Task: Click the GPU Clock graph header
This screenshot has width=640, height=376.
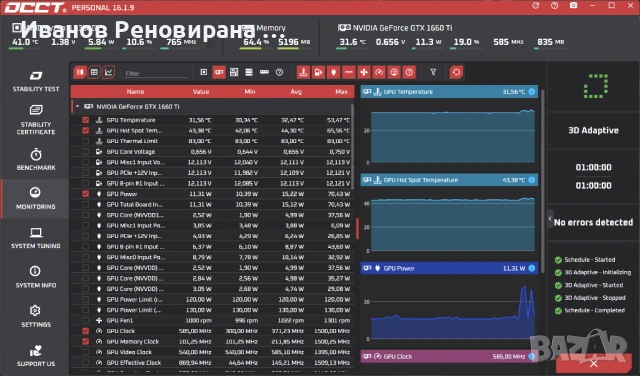Action: [449, 356]
